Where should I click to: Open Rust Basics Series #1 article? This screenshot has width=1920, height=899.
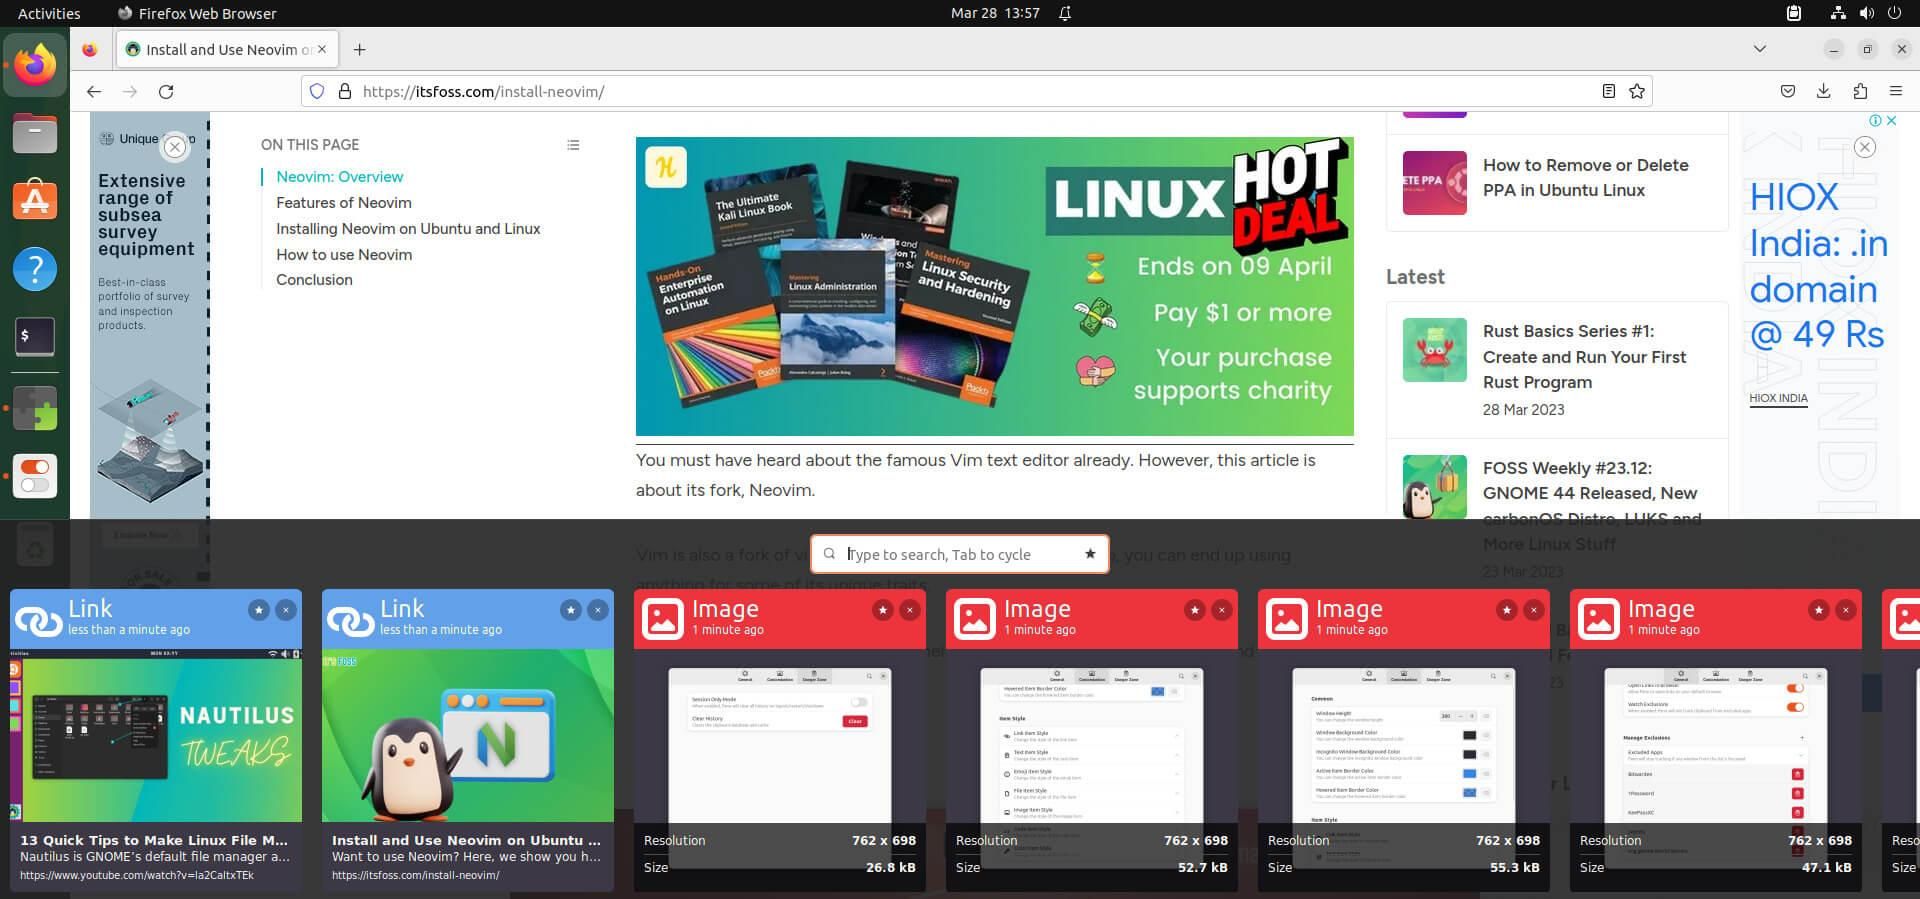1584,356
